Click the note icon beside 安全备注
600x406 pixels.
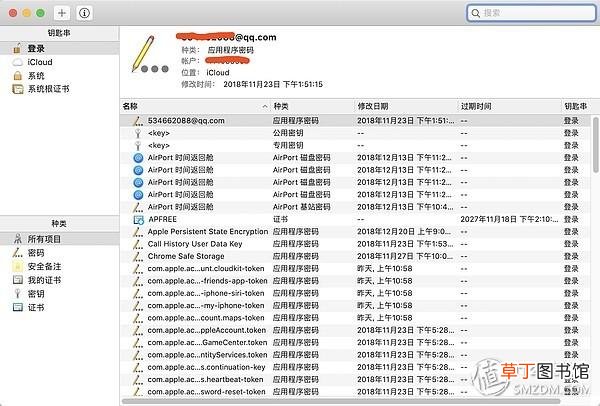(x=18, y=266)
